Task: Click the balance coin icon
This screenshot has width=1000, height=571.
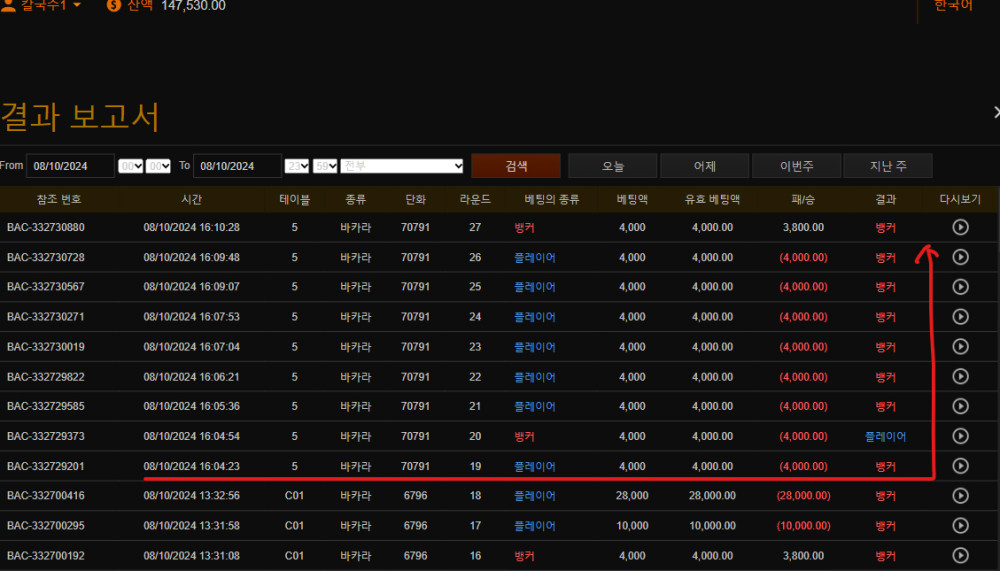Action: coord(114,6)
